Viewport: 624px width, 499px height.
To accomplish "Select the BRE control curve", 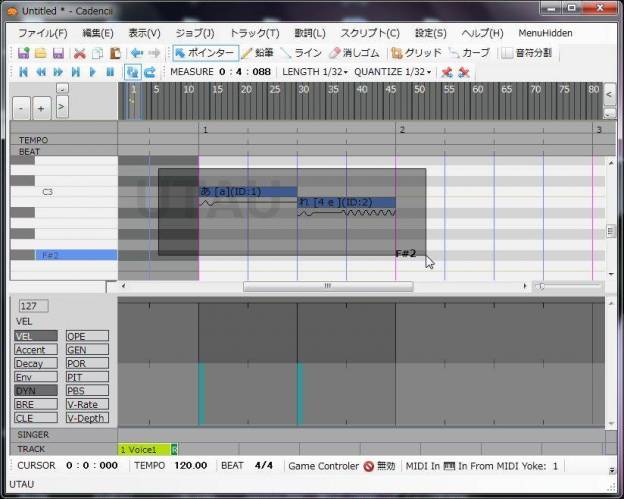I will pyautogui.click(x=36, y=404).
